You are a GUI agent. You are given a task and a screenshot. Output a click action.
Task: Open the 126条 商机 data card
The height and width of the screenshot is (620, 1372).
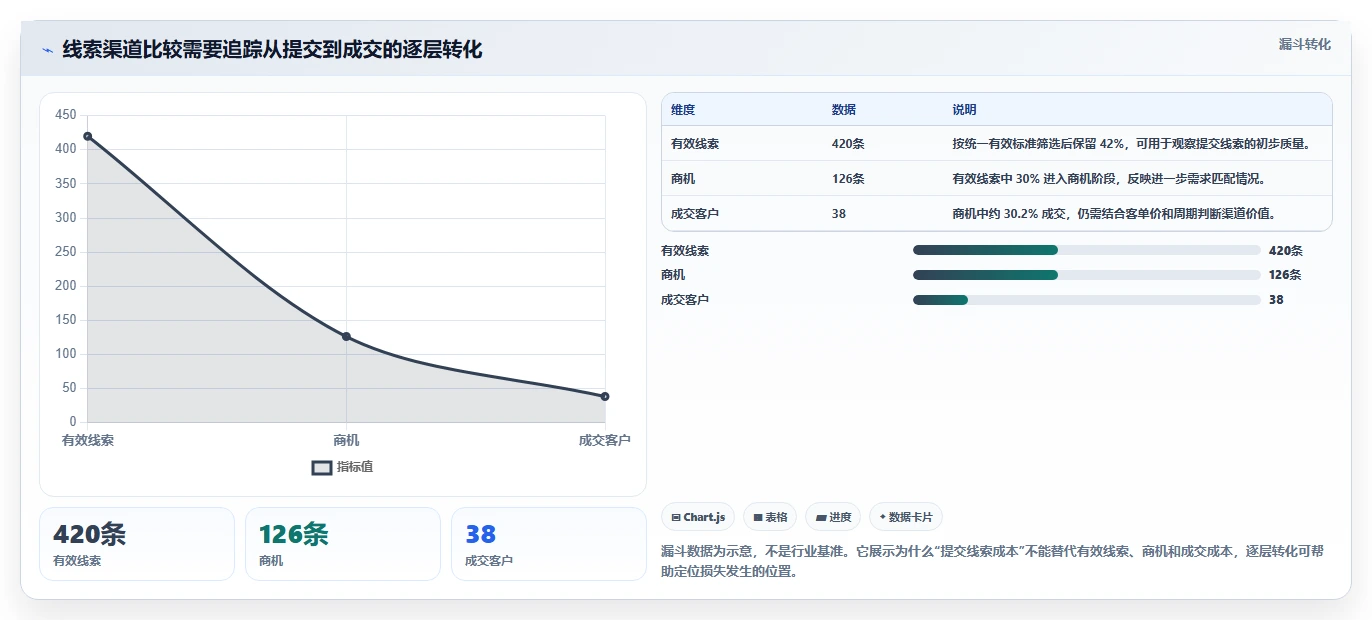coord(343,544)
